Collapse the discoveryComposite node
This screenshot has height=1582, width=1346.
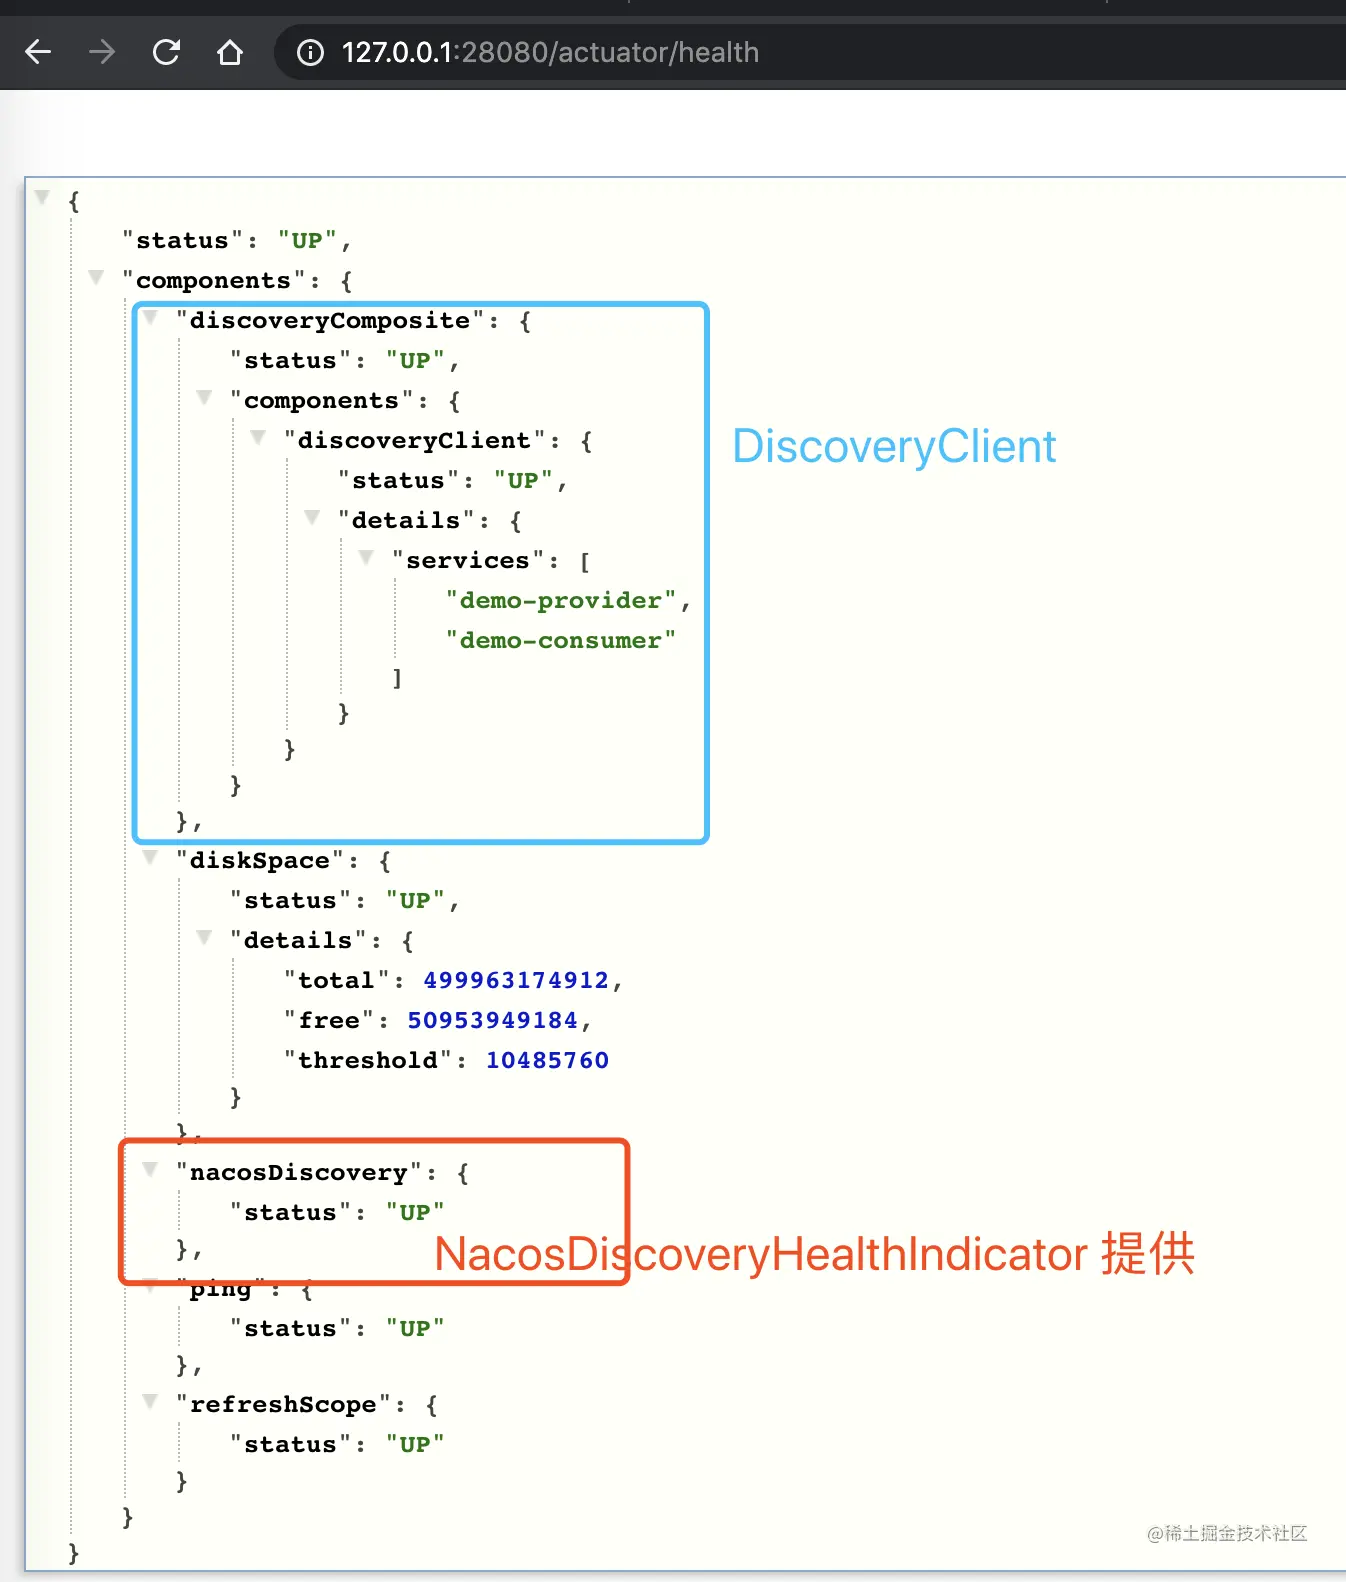click(x=150, y=317)
